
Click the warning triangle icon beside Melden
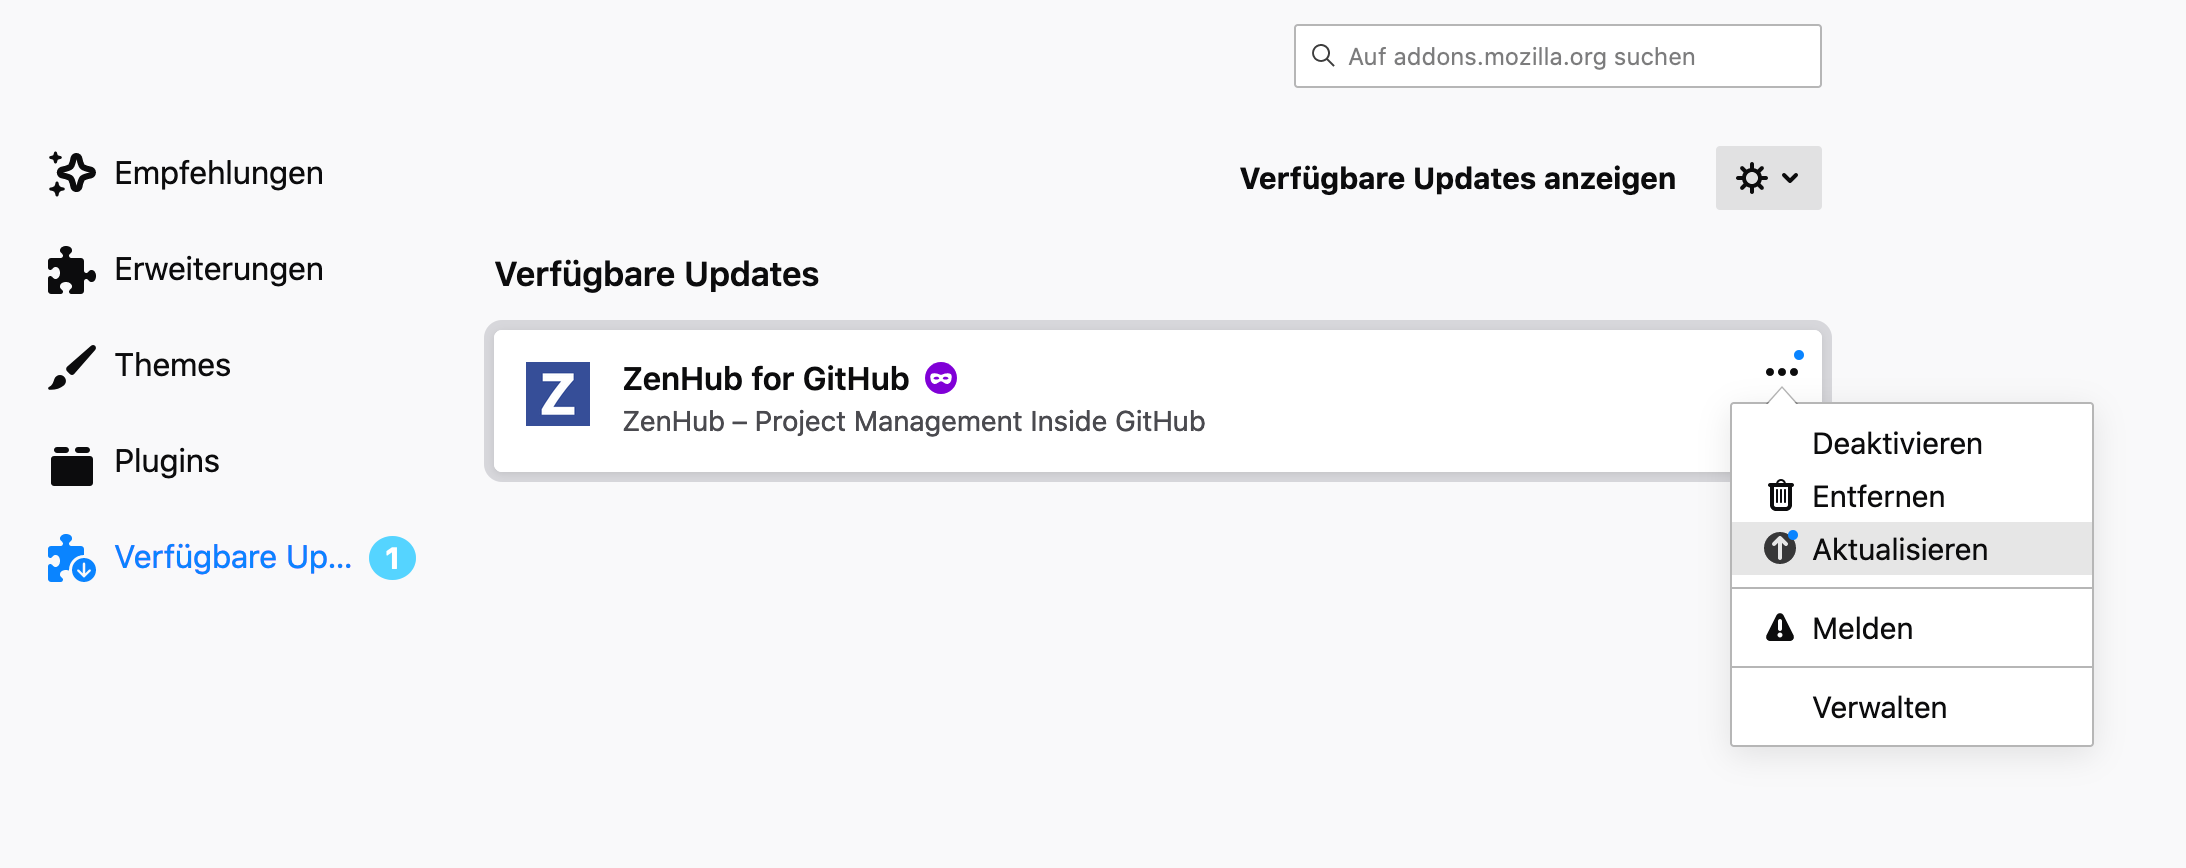[x=1780, y=628]
